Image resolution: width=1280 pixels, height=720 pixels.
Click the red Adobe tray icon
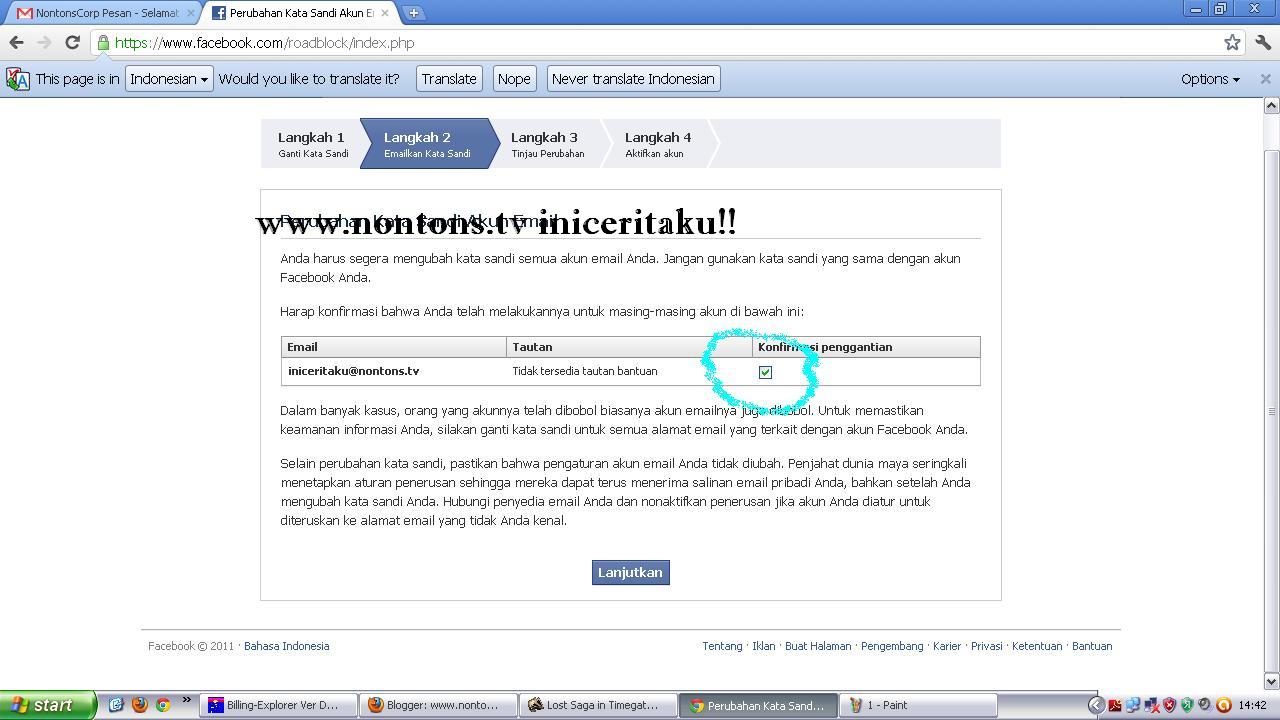pyautogui.click(x=1115, y=705)
